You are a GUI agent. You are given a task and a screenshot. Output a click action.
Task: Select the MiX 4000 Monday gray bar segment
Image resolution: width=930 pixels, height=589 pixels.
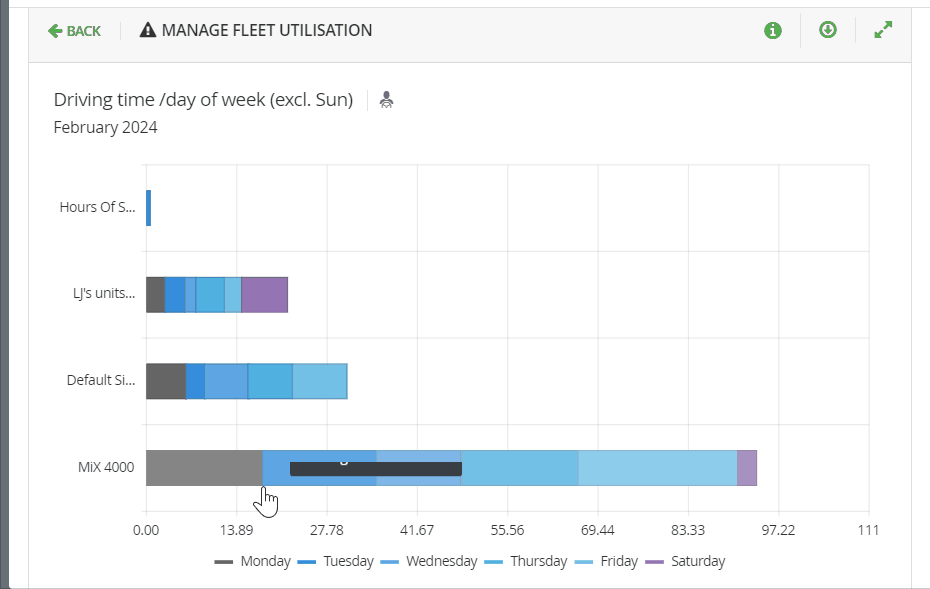pyautogui.click(x=204, y=468)
